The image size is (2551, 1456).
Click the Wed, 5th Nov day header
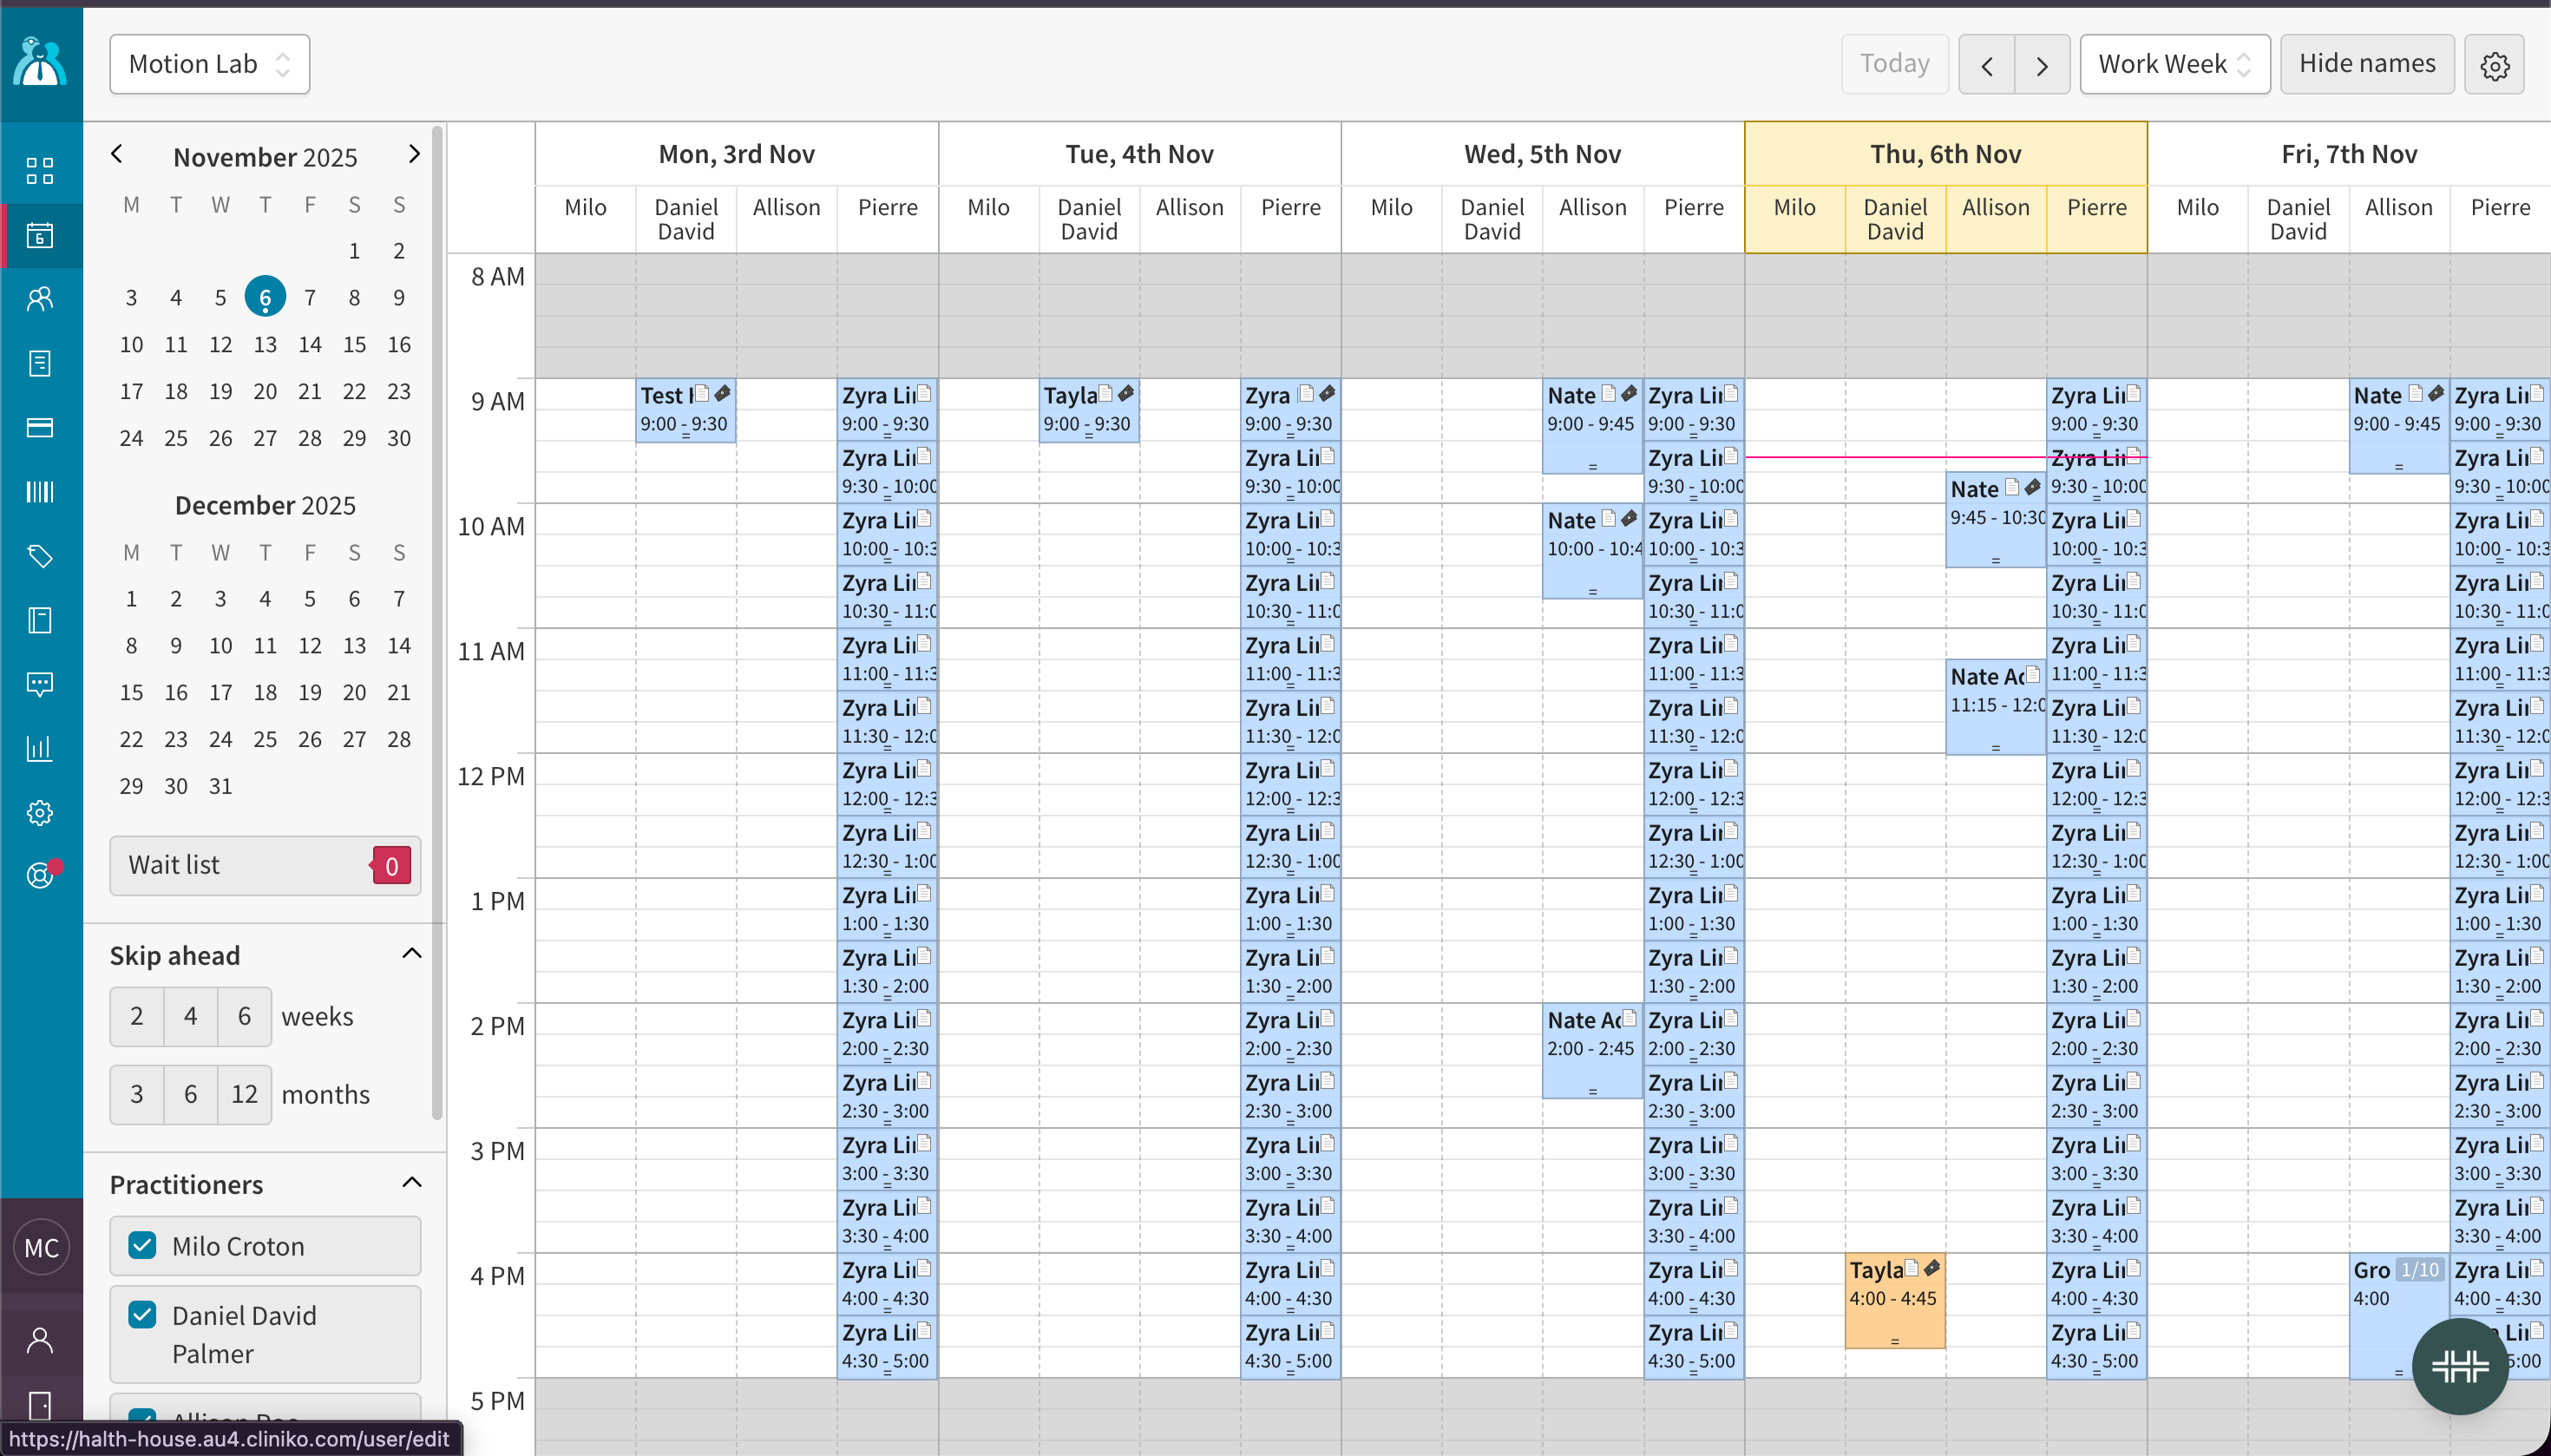[1542, 154]
